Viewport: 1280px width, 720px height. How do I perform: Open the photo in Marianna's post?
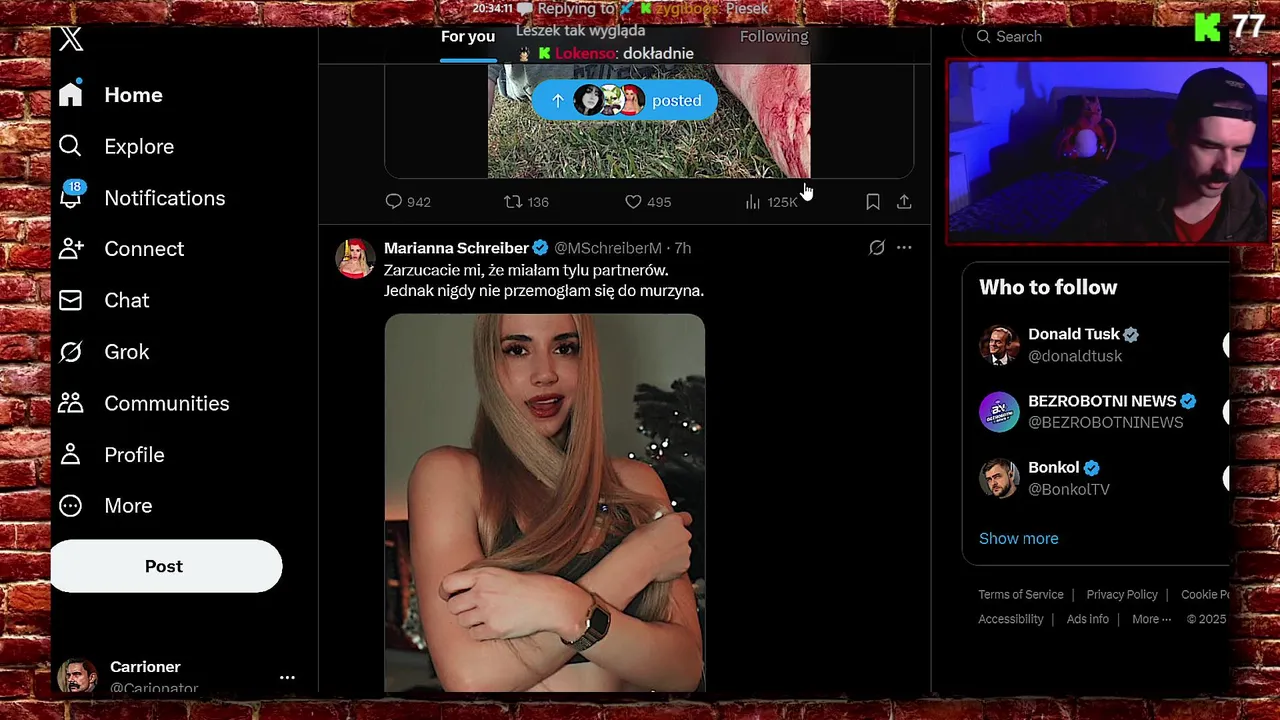click(545, 503)
